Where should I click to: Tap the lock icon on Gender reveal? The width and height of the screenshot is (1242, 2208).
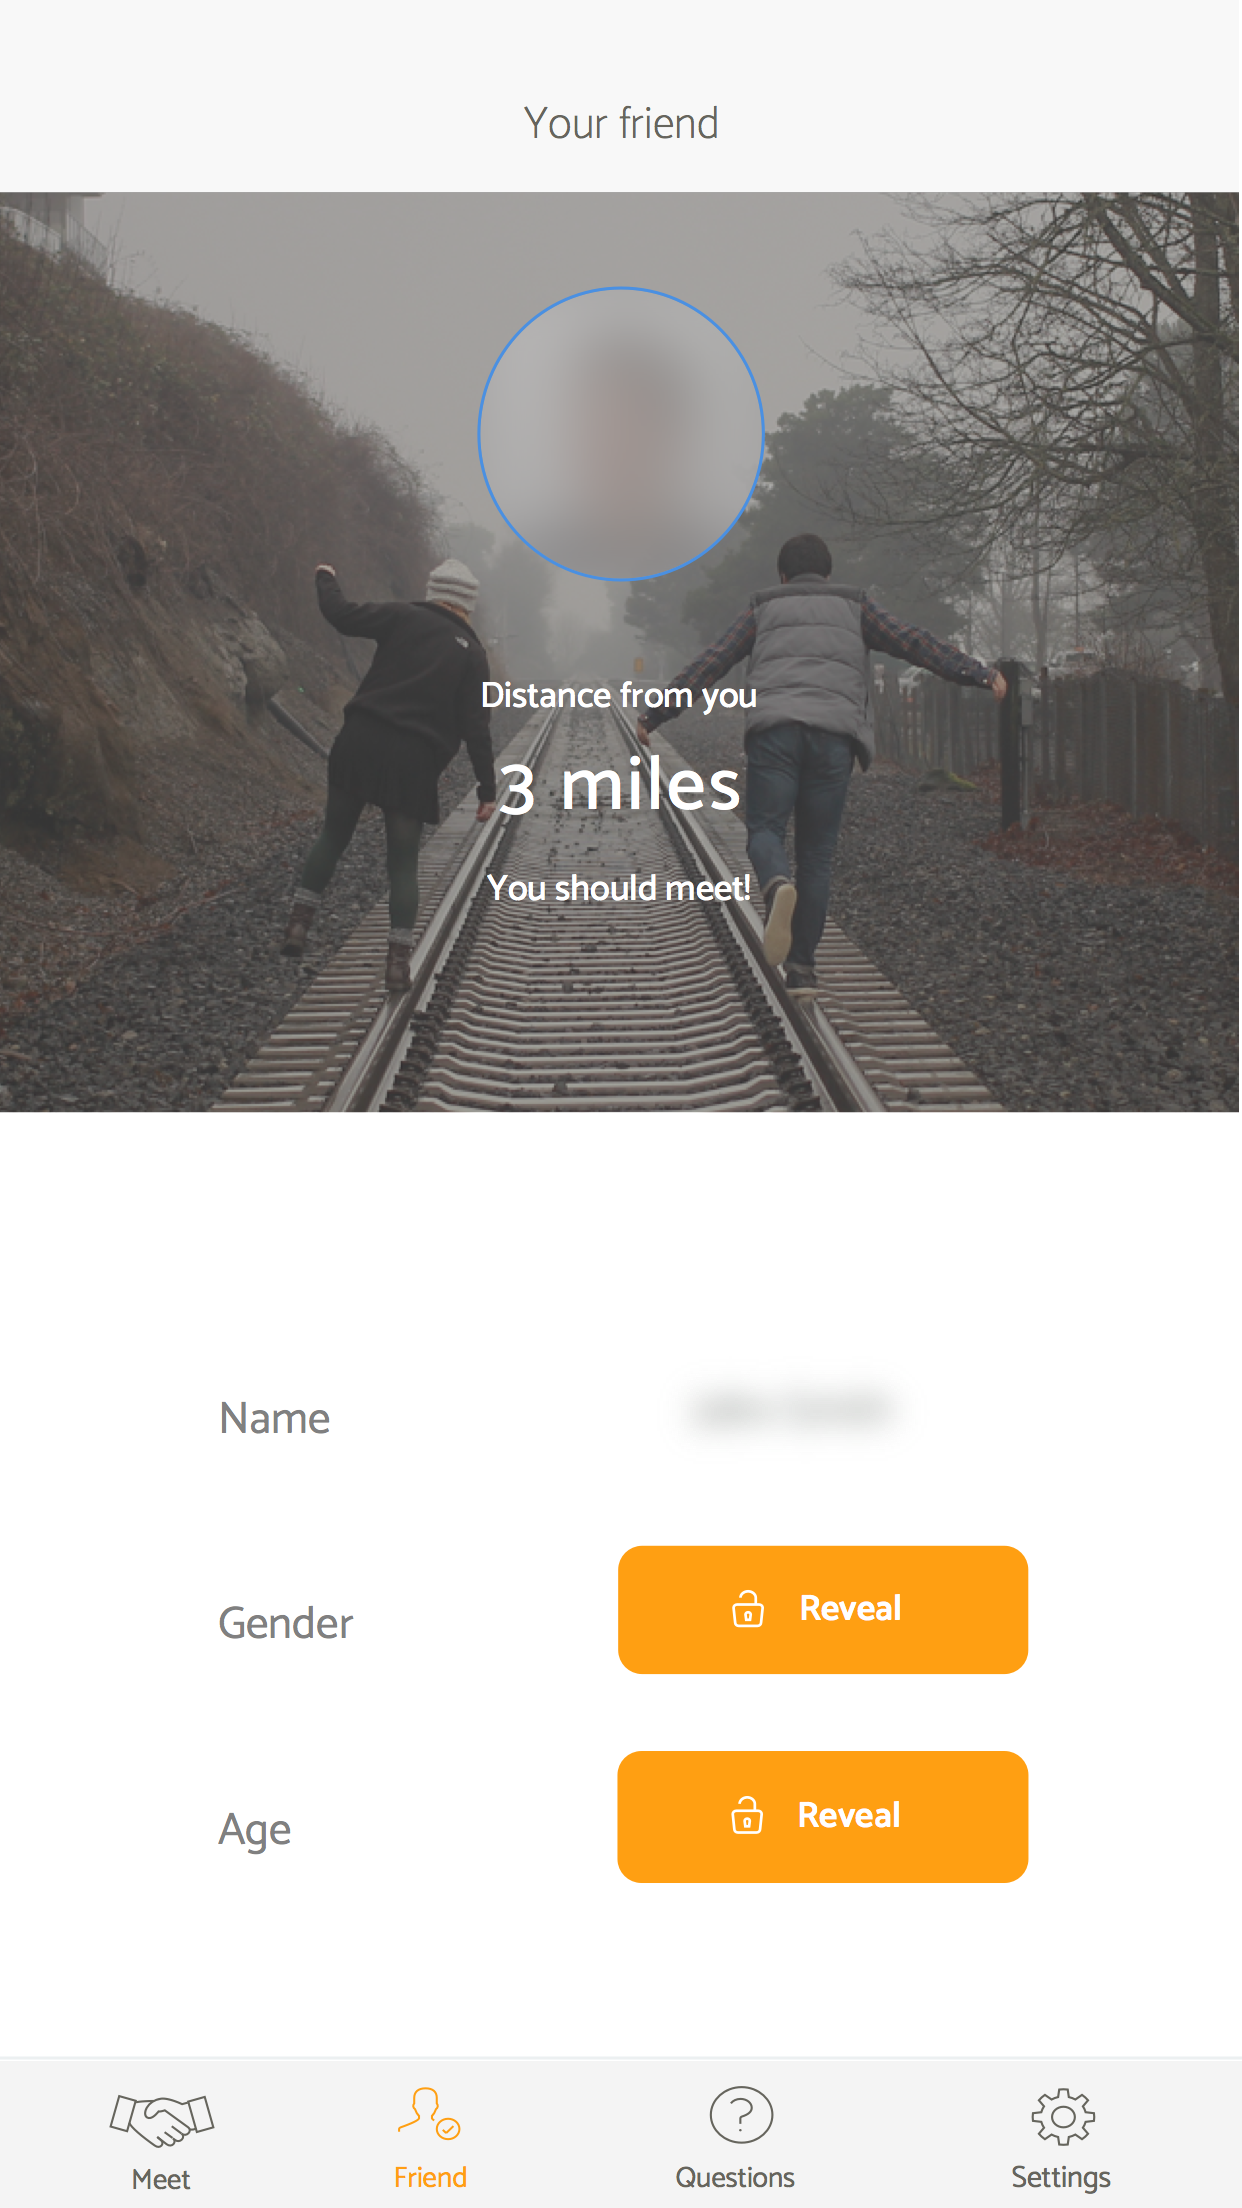click(748, 1609)
